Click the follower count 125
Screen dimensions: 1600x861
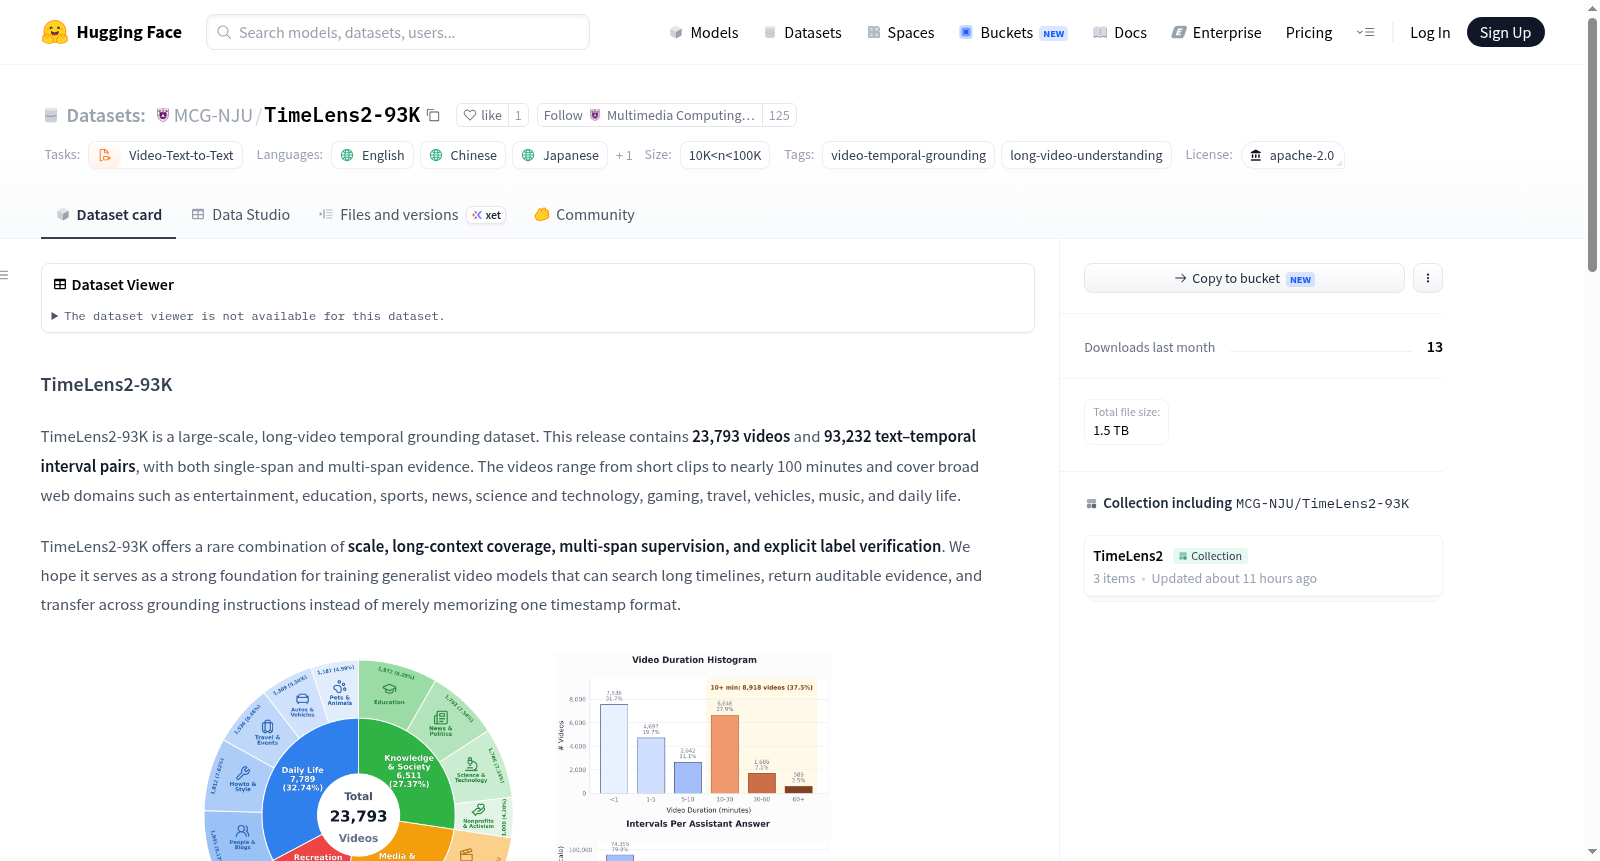pos(779,115)
